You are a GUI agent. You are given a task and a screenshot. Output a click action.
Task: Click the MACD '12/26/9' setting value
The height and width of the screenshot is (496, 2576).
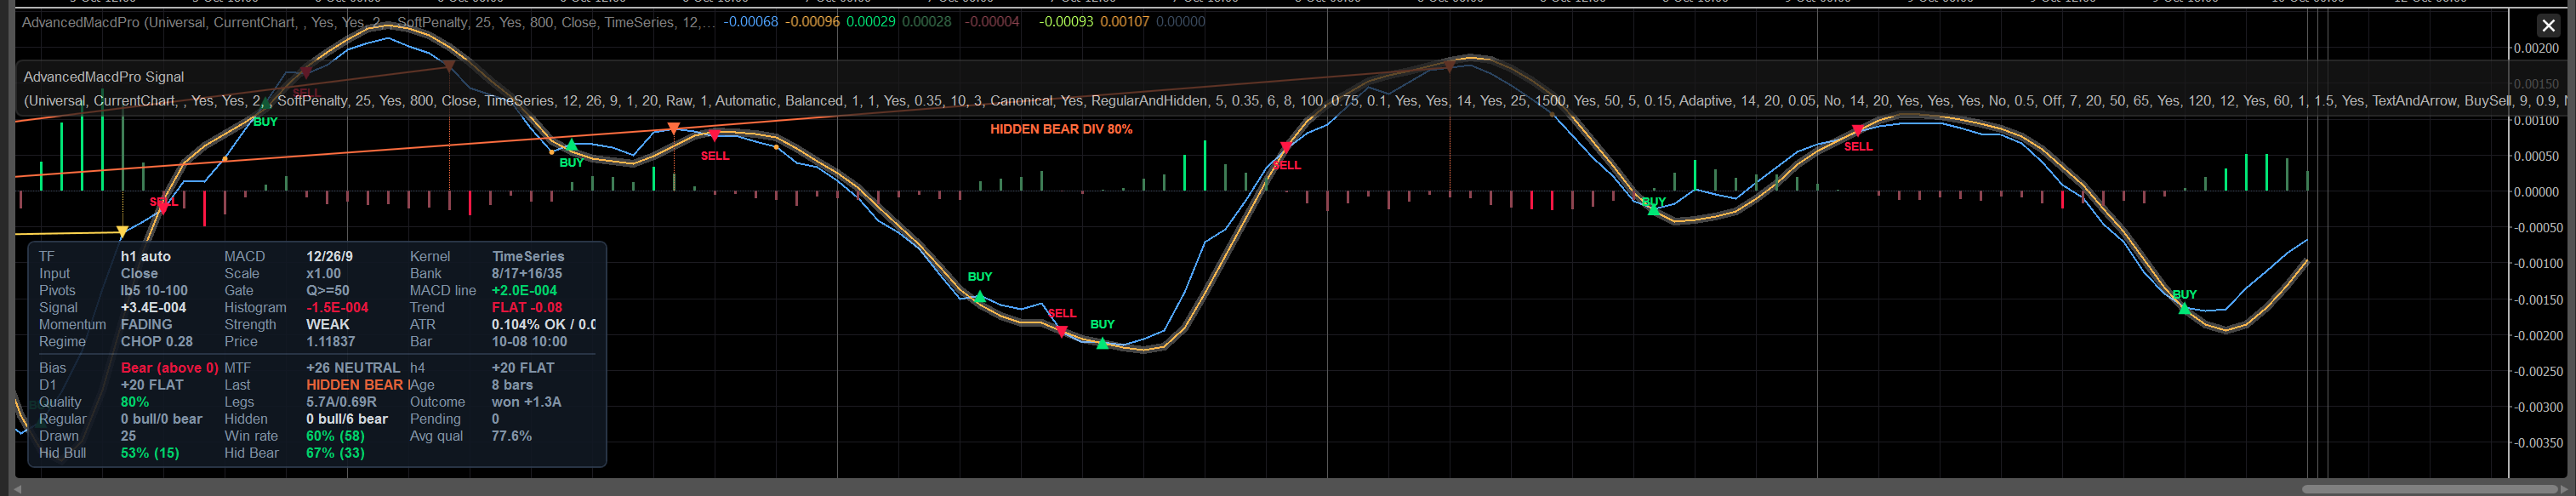click(330, 257)
